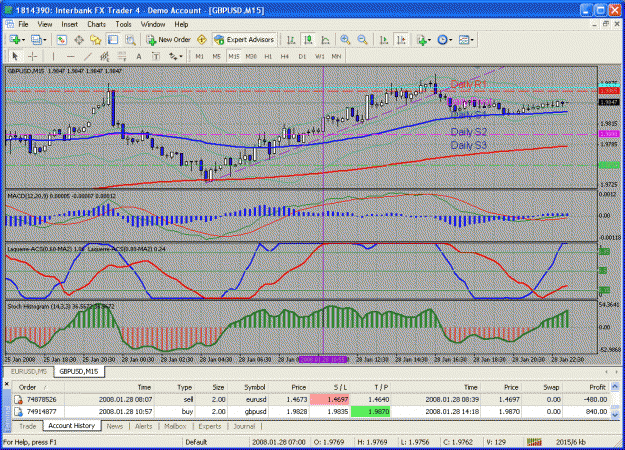Switch to the EURUSD,M5 chart tab

(29, 371)
